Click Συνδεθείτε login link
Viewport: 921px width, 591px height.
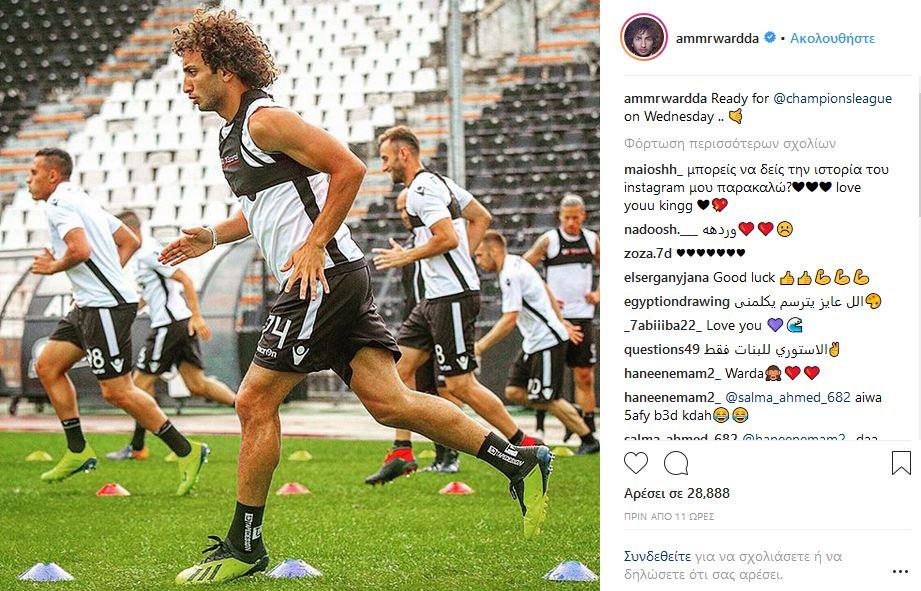657,556
